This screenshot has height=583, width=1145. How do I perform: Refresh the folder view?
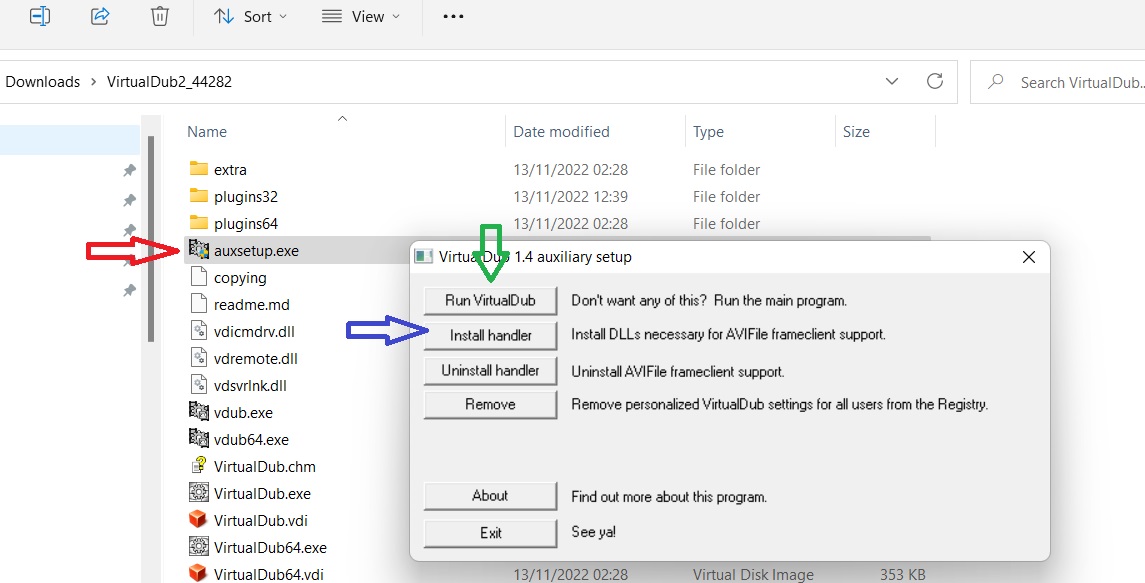click(935, 81)
